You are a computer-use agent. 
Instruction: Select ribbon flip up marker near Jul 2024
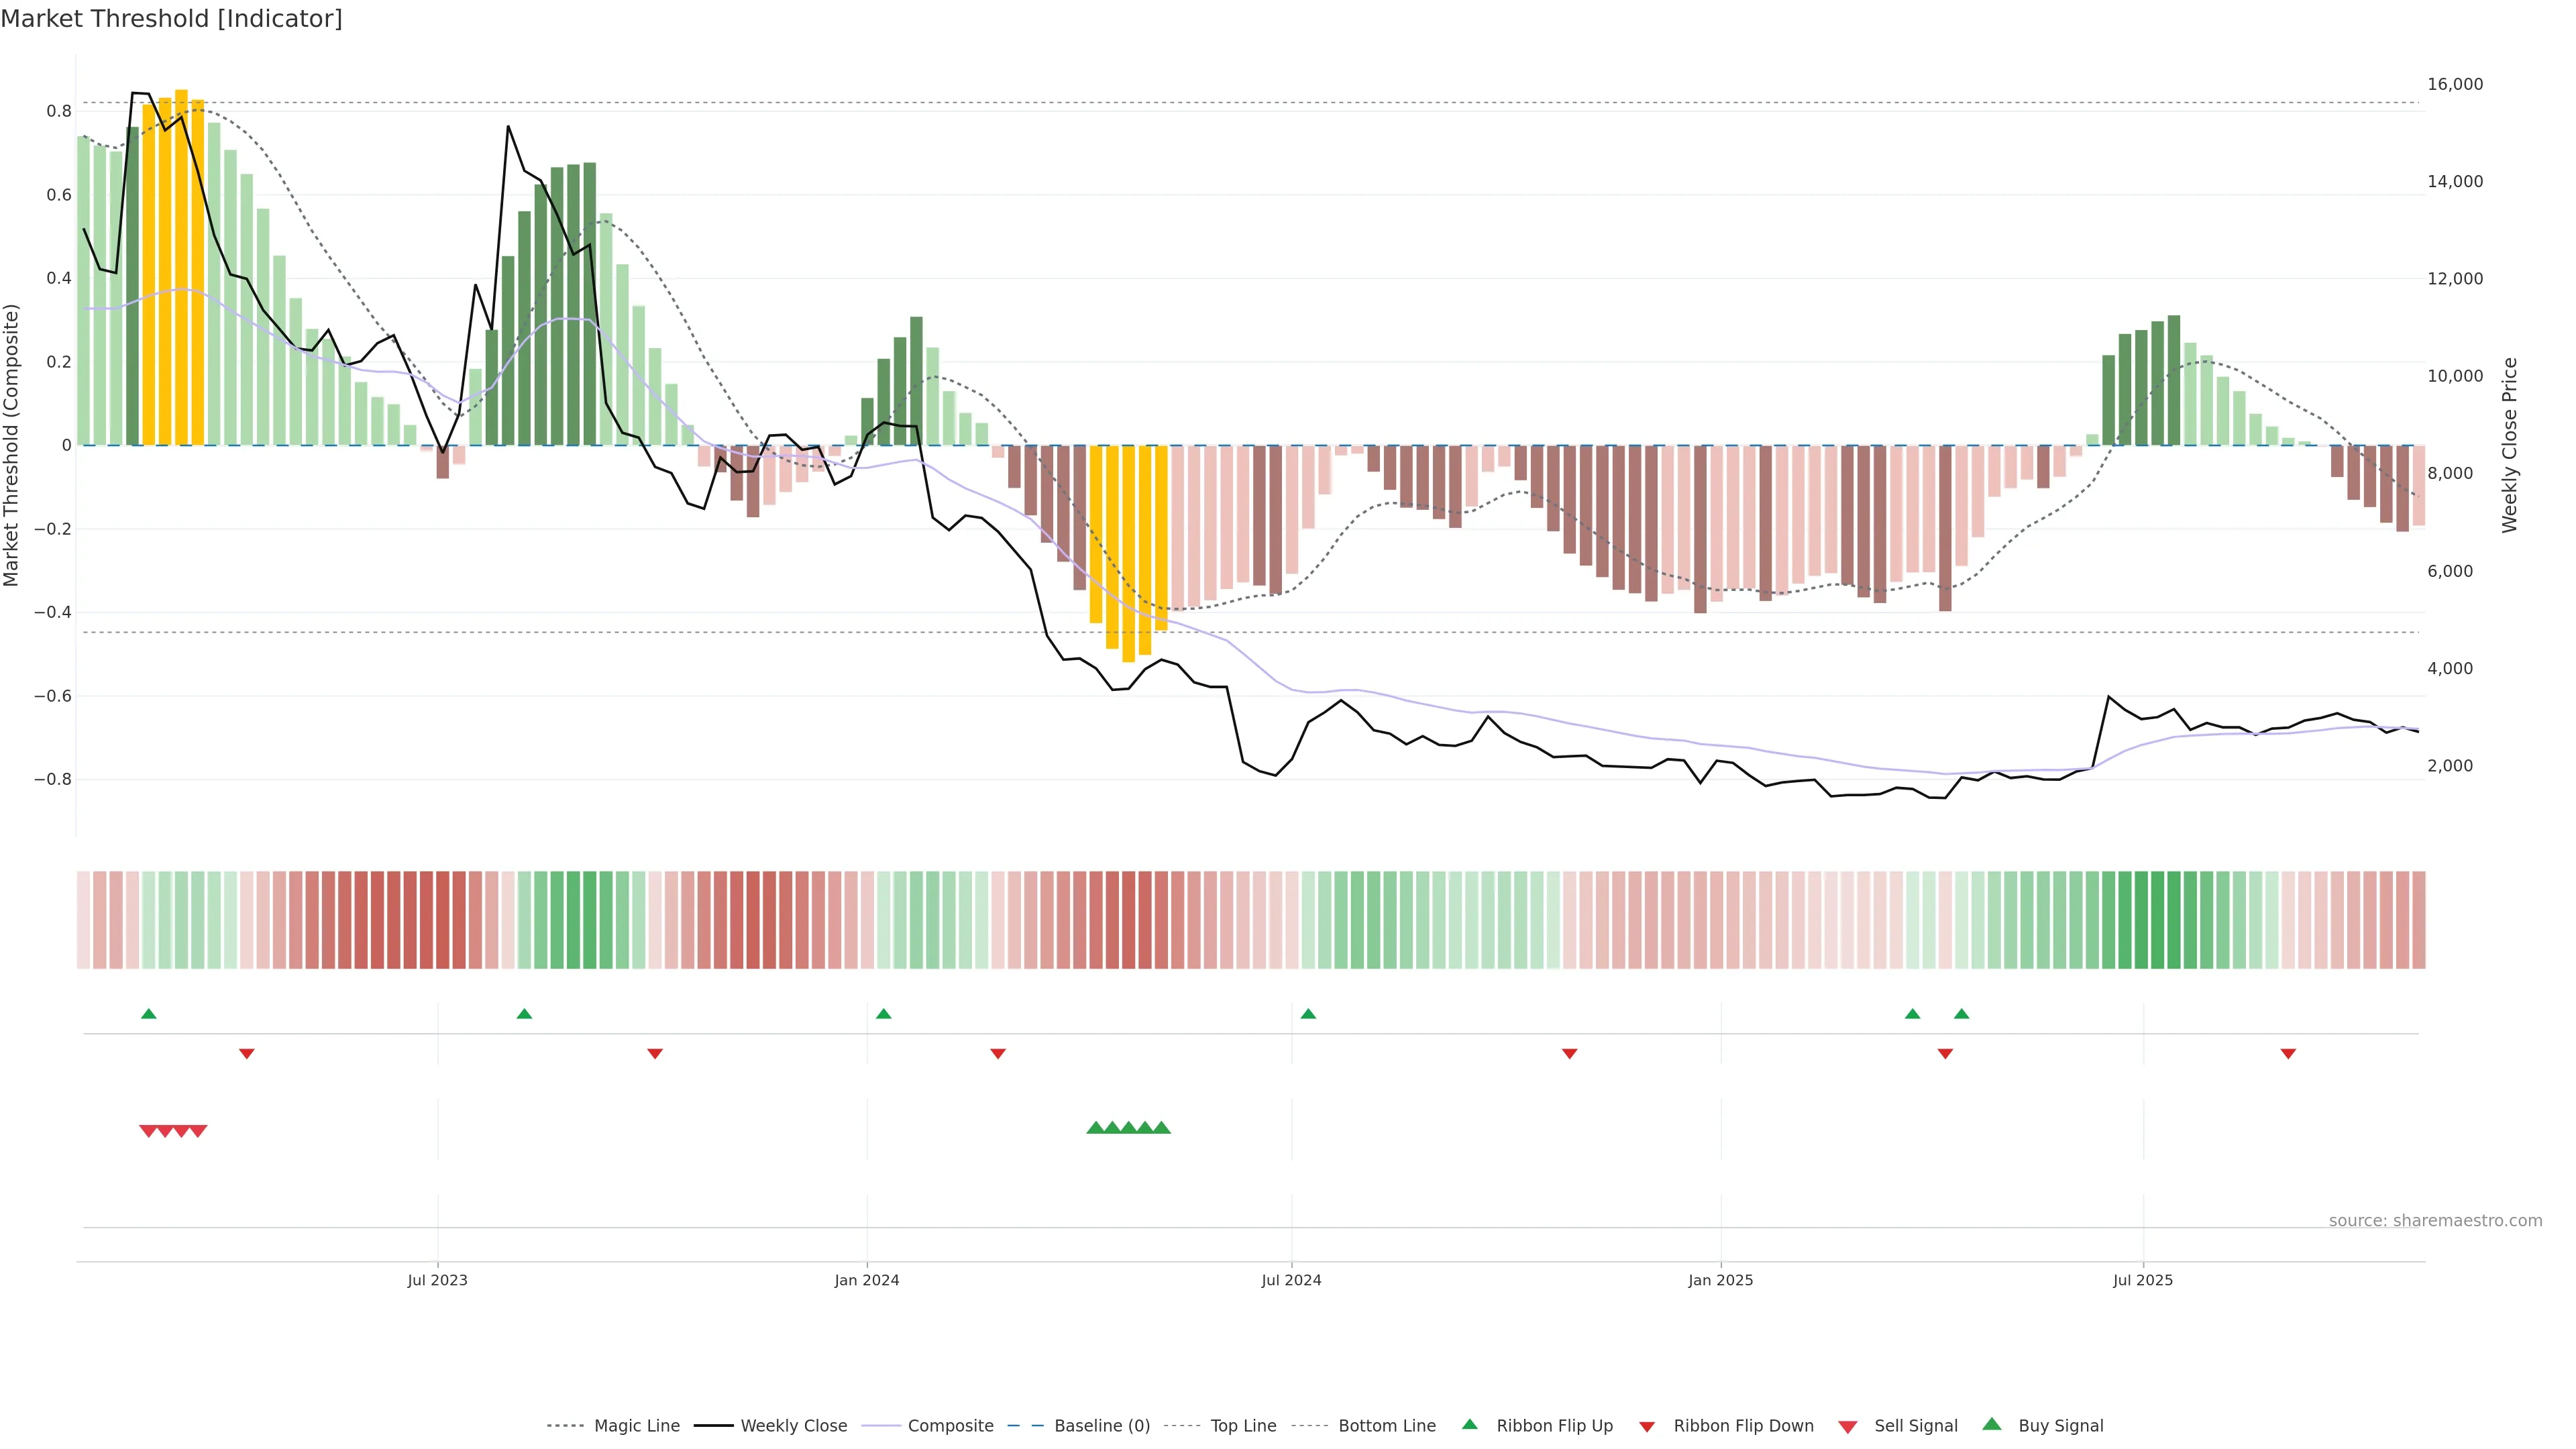[1308, 1014]
